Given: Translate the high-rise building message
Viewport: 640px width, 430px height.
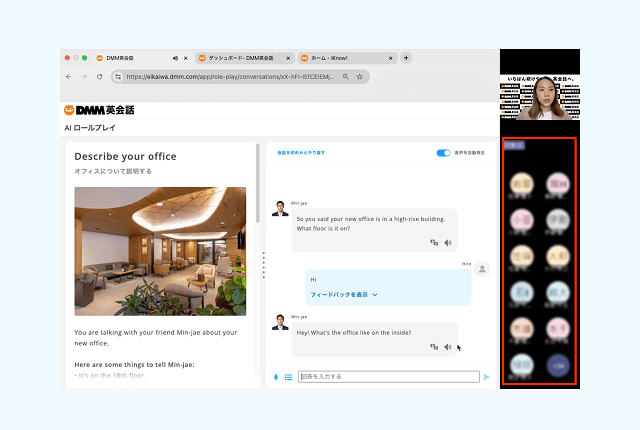Looking at the screenshot, I should [x=435, y=242].
